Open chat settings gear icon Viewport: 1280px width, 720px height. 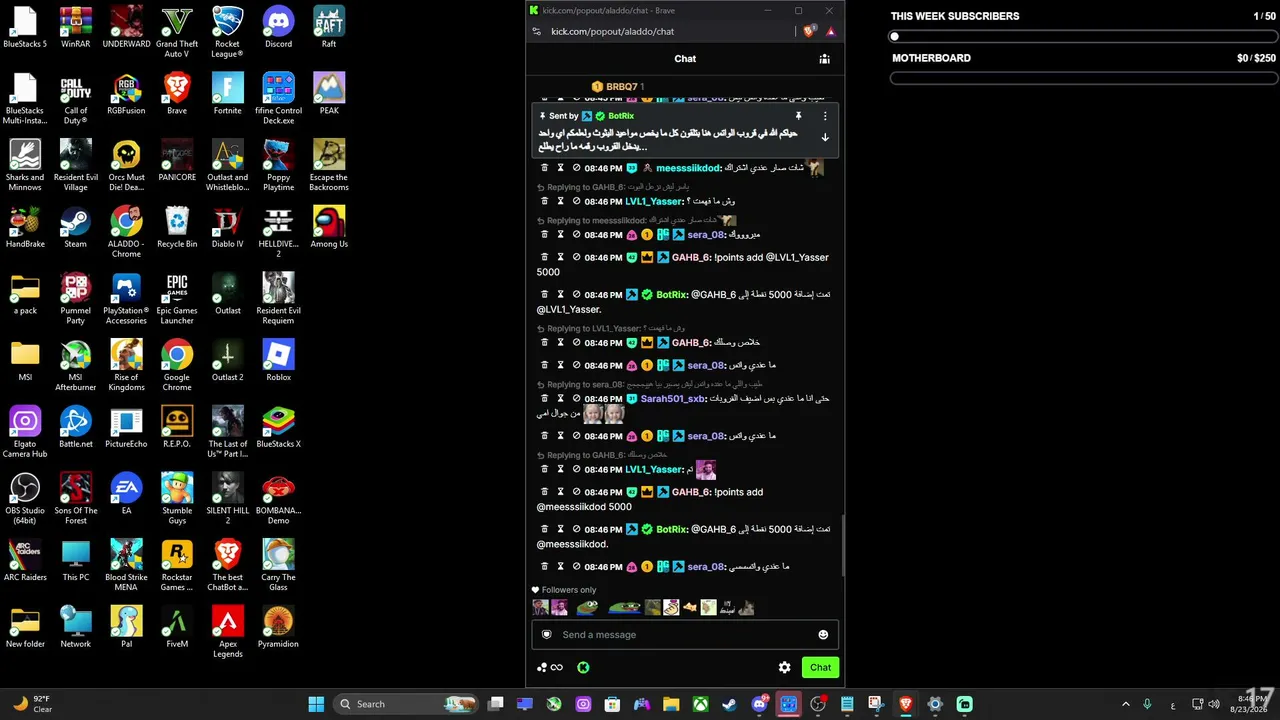(785, 667)
